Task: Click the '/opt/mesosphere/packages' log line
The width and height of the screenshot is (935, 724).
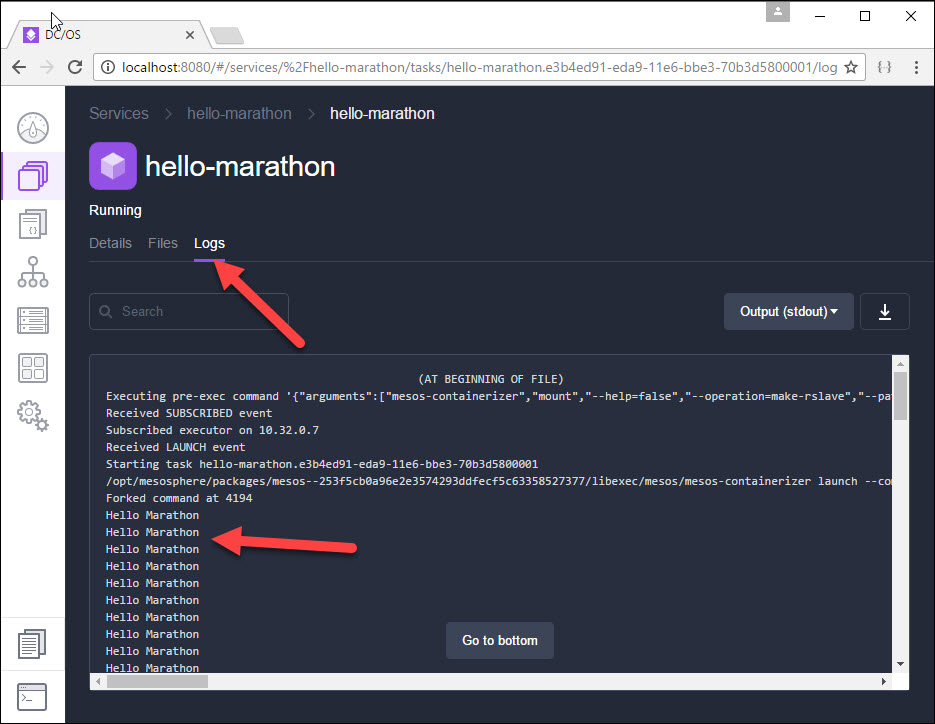Action: coord(499,481)
